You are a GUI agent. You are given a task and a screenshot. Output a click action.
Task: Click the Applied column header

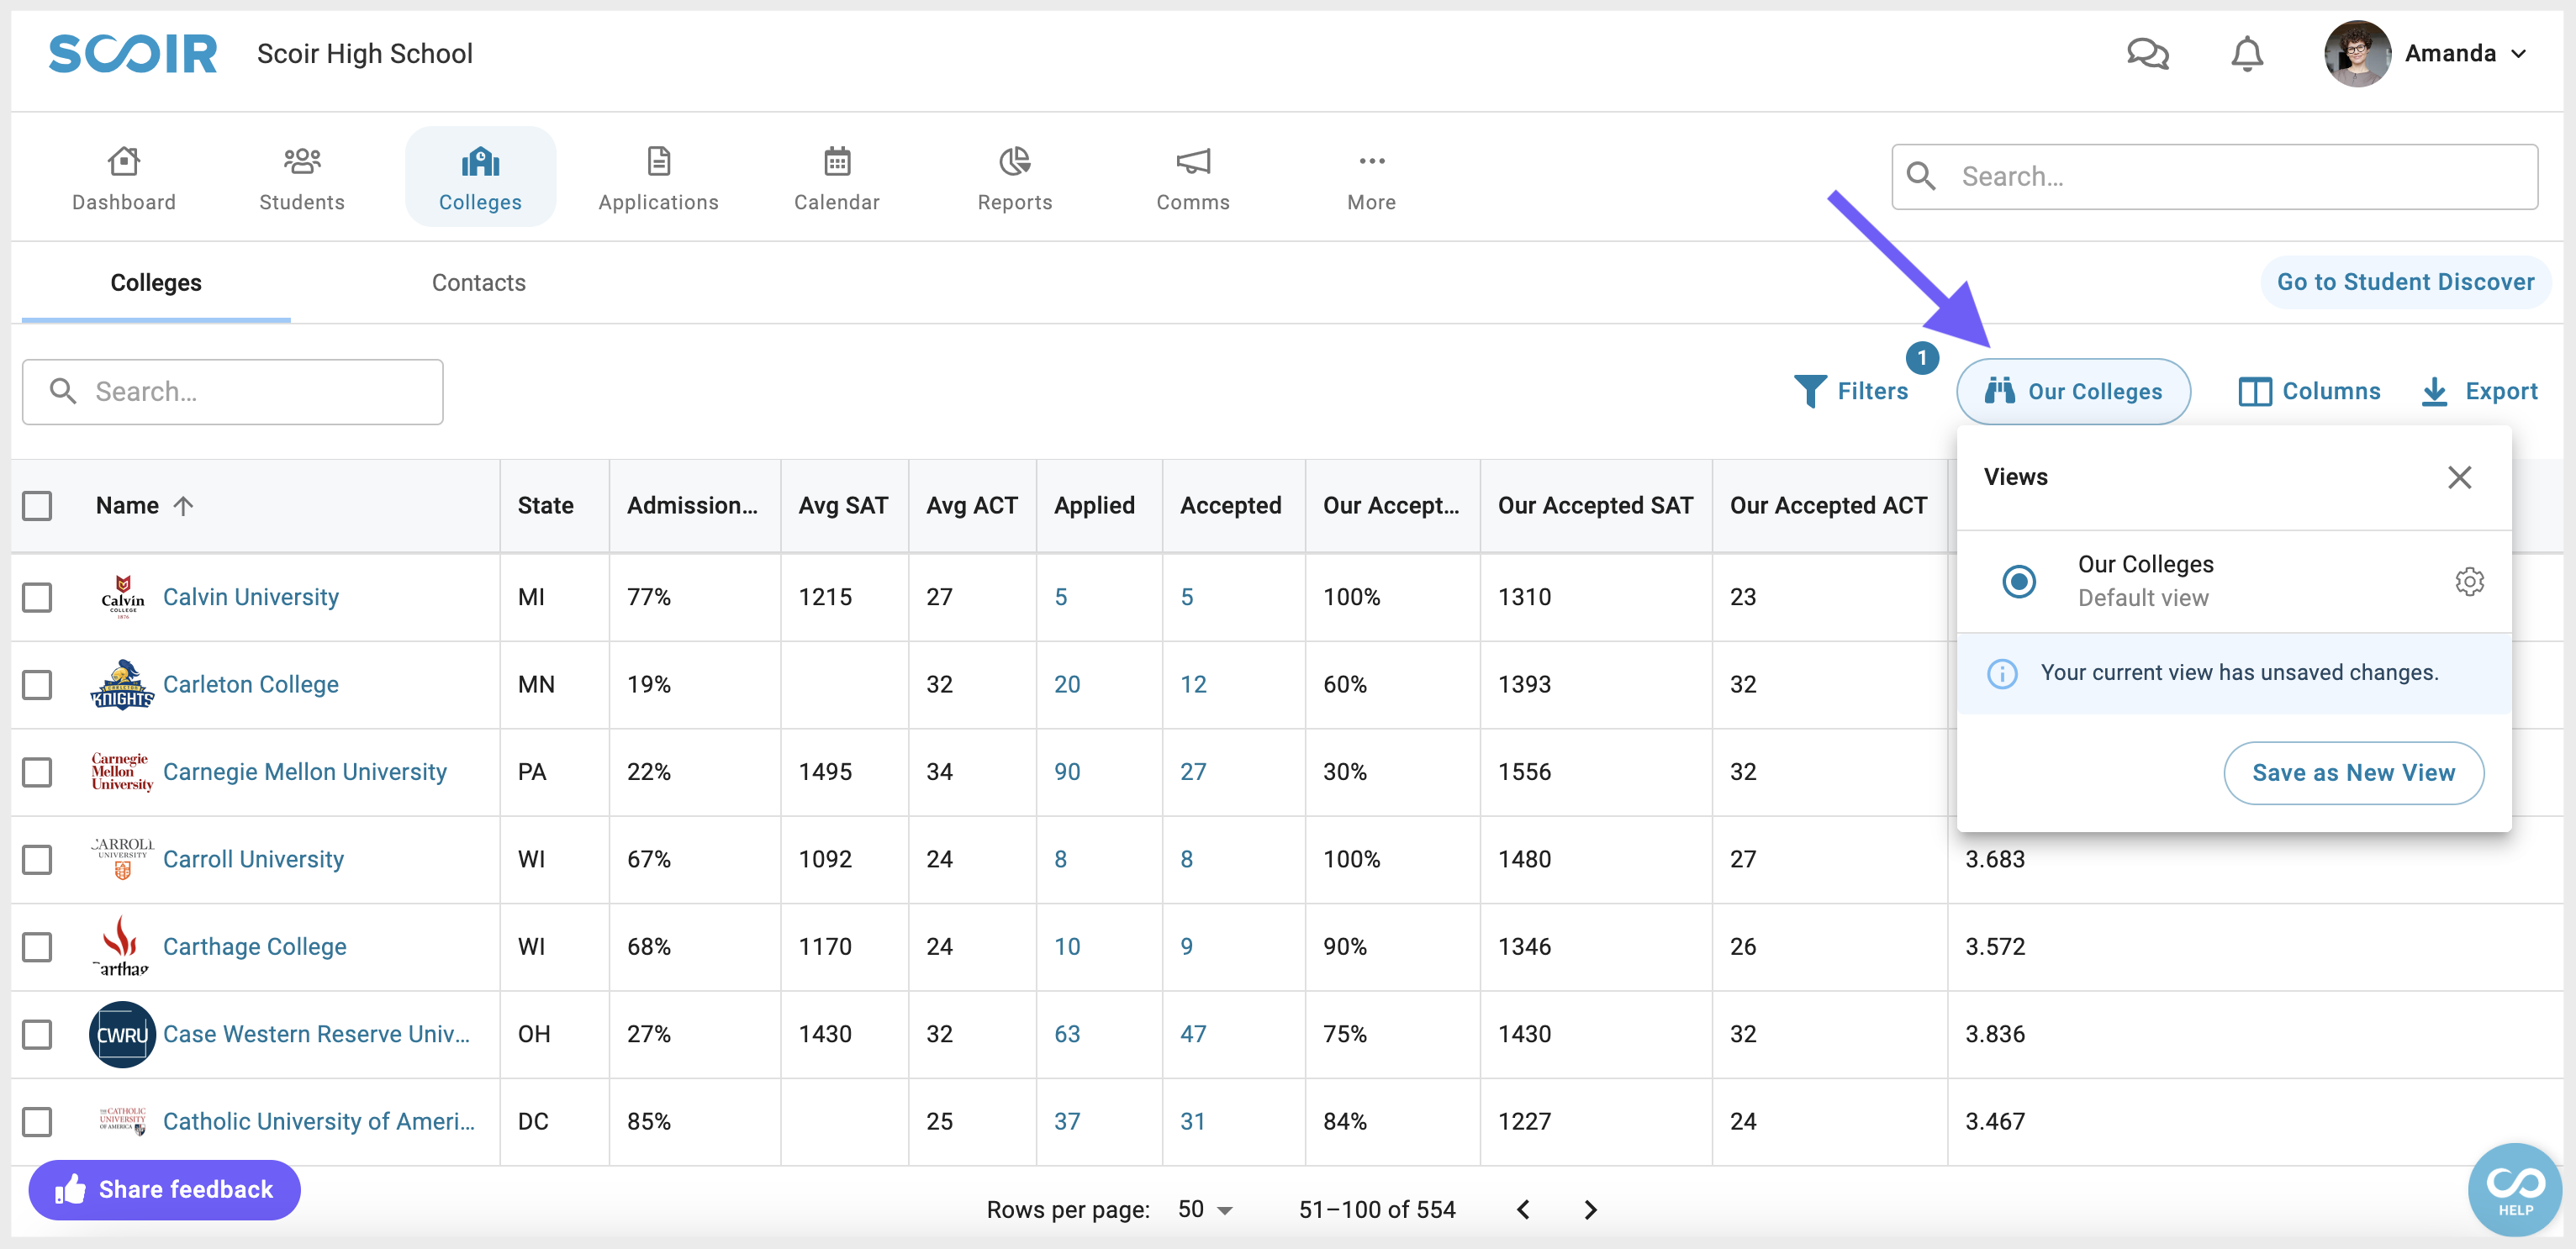[x=1094, y=506]
